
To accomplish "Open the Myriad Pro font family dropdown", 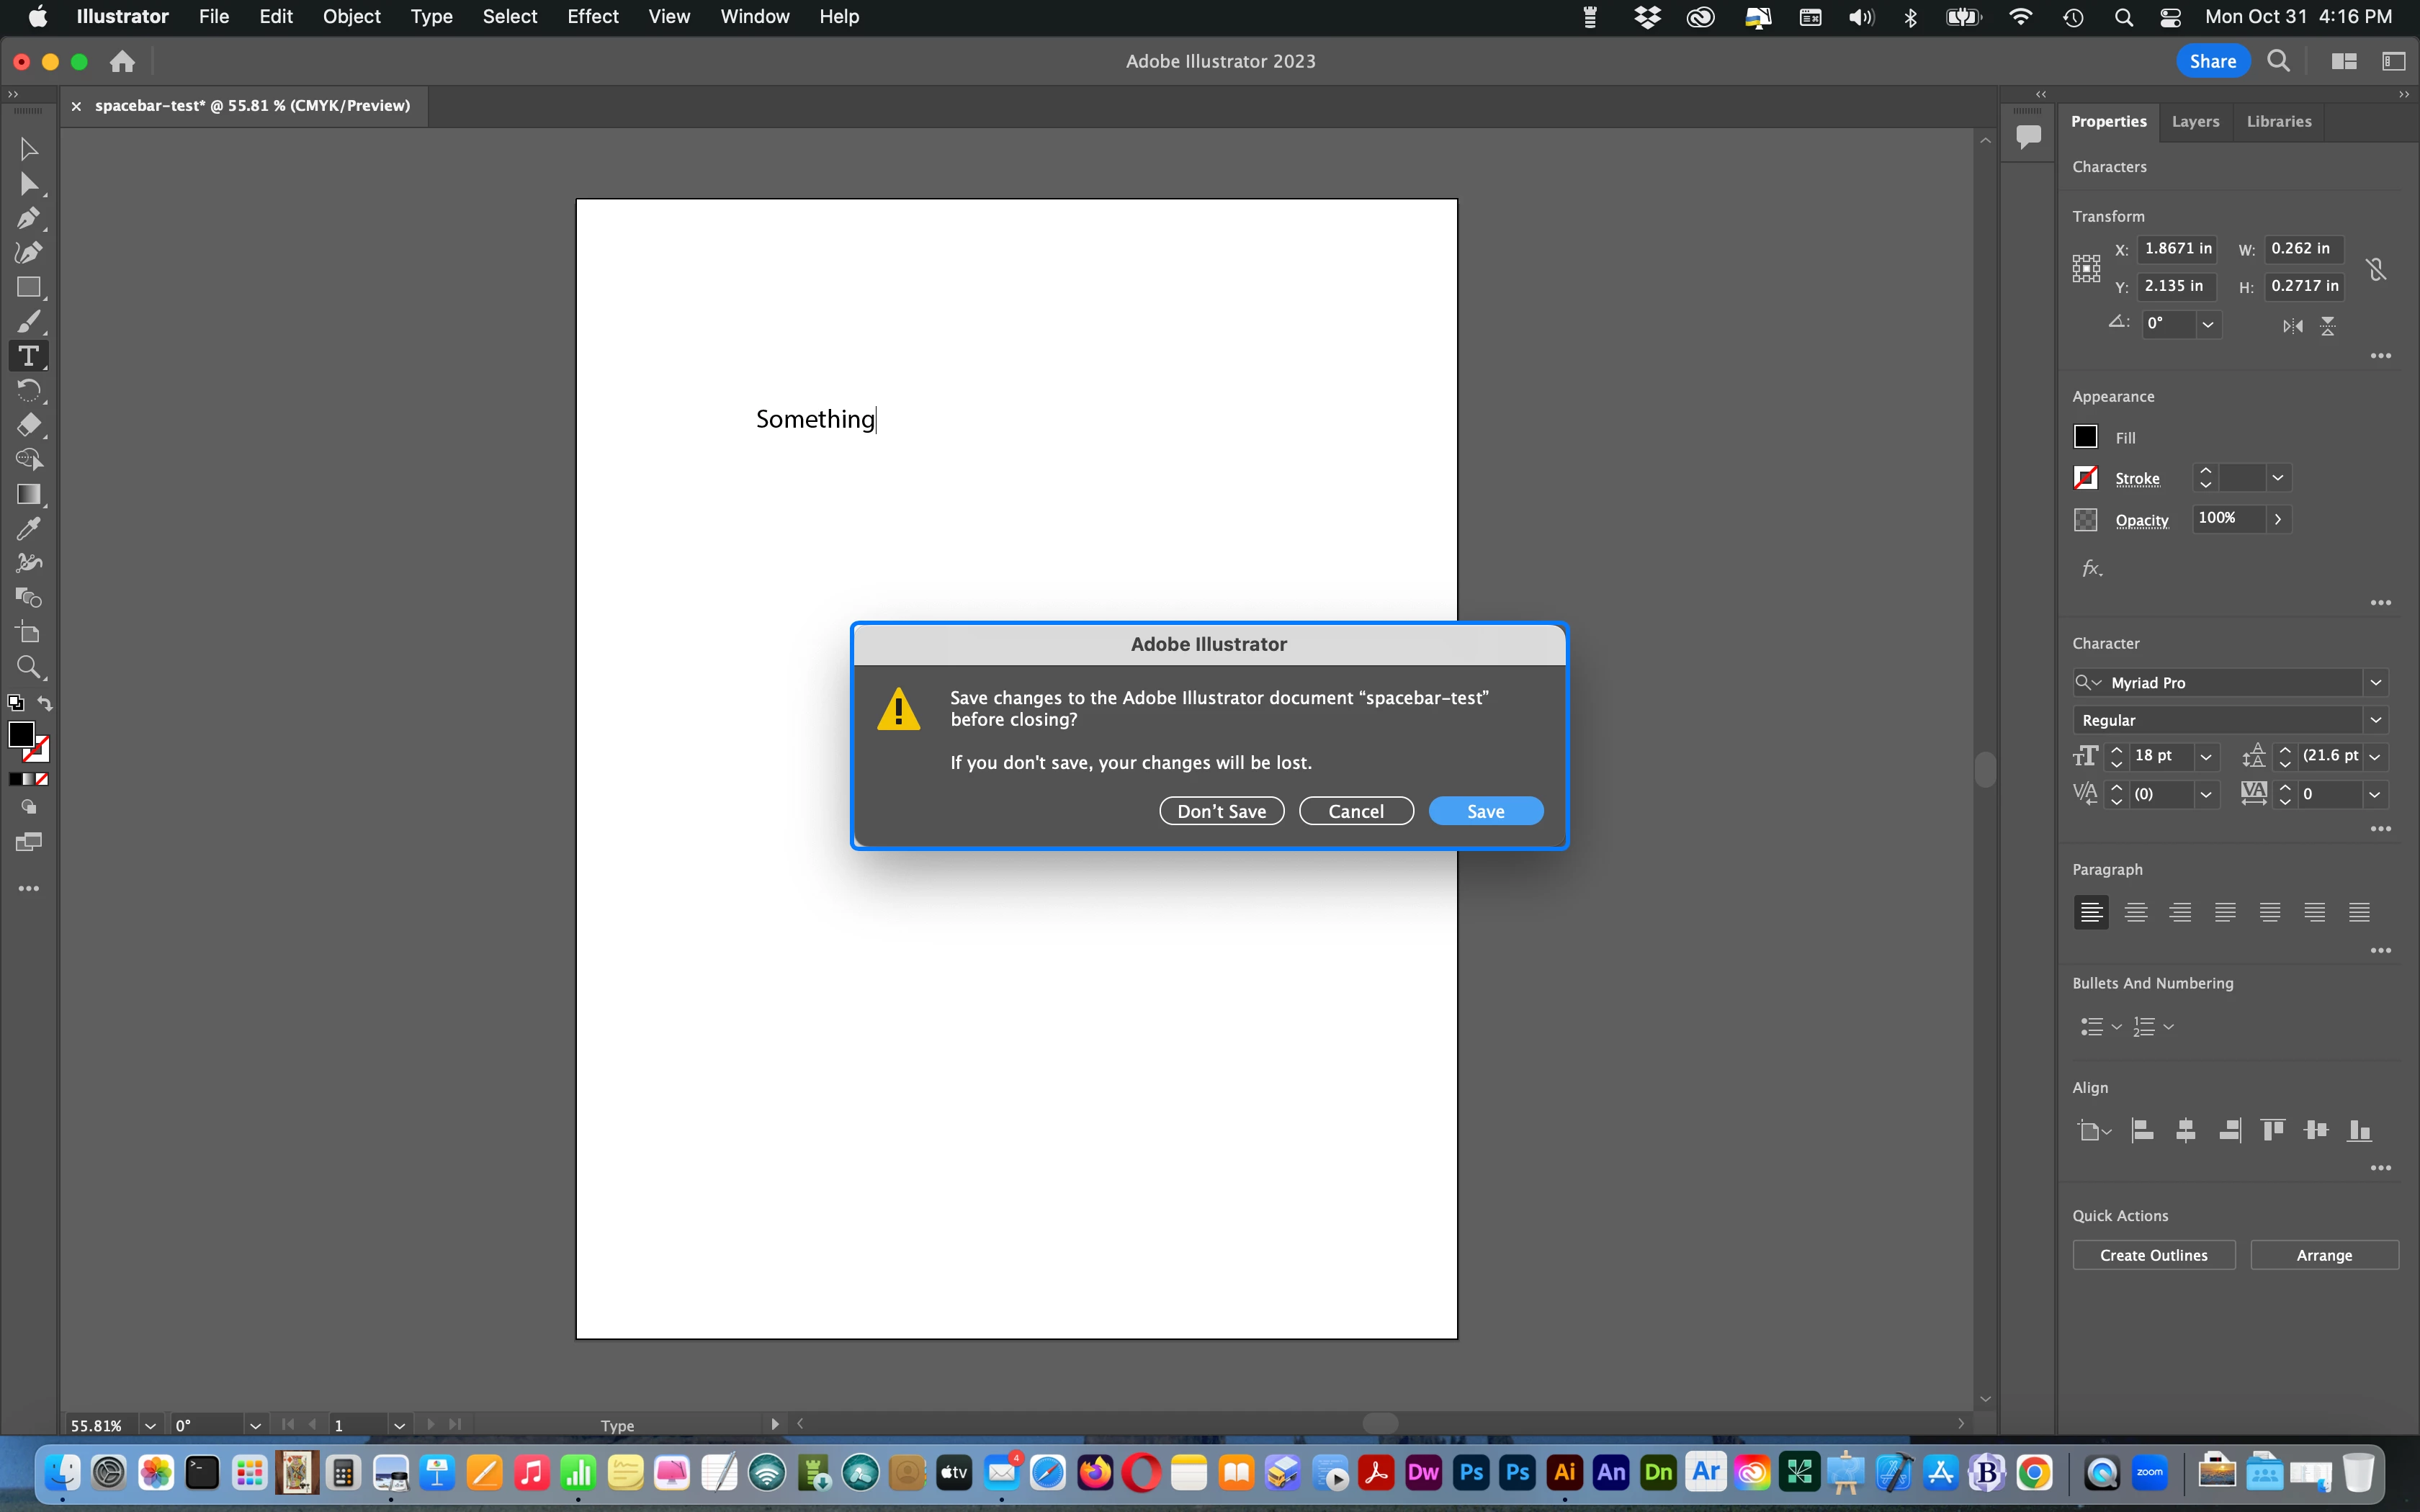I will pyautogui.click(x=2375, y=683).
